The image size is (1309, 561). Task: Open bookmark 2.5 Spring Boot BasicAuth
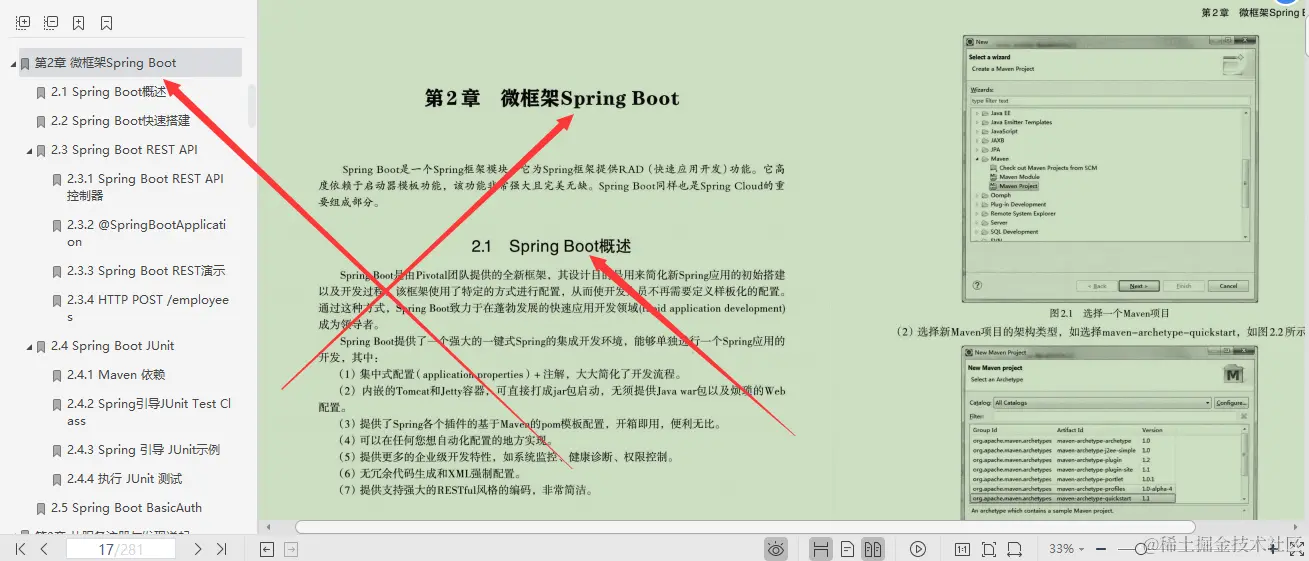pos(127,508)
